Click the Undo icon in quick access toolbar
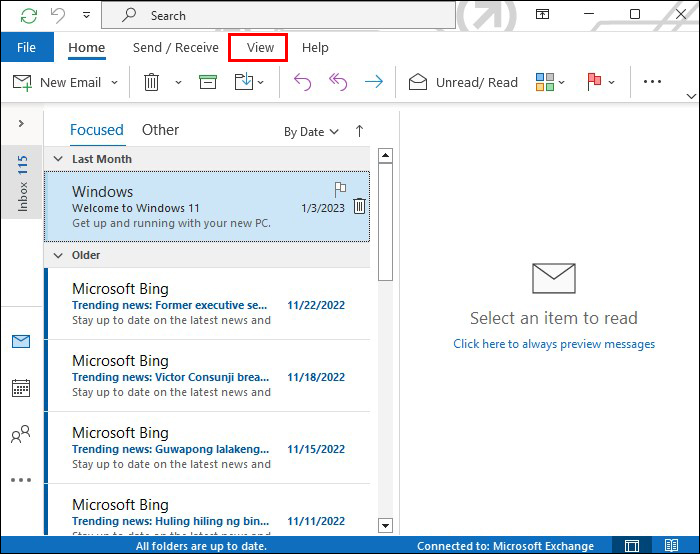 (58, 16)
